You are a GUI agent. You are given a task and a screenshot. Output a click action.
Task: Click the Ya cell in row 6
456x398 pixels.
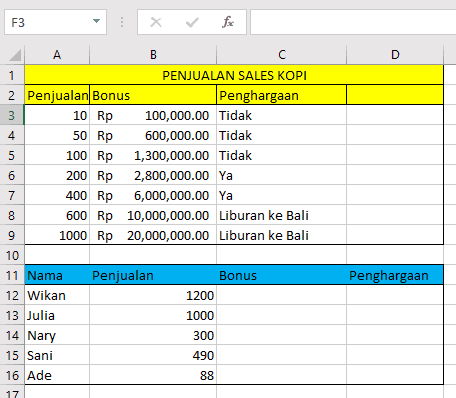pos(282,175)
